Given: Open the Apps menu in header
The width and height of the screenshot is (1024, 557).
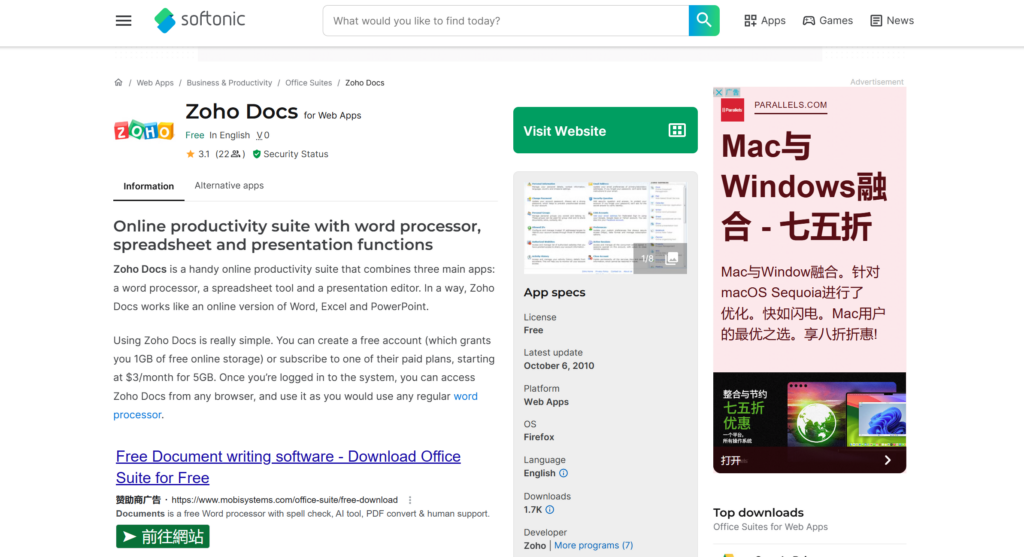Looking at the screenshot, I should click(x=765, y=21).
